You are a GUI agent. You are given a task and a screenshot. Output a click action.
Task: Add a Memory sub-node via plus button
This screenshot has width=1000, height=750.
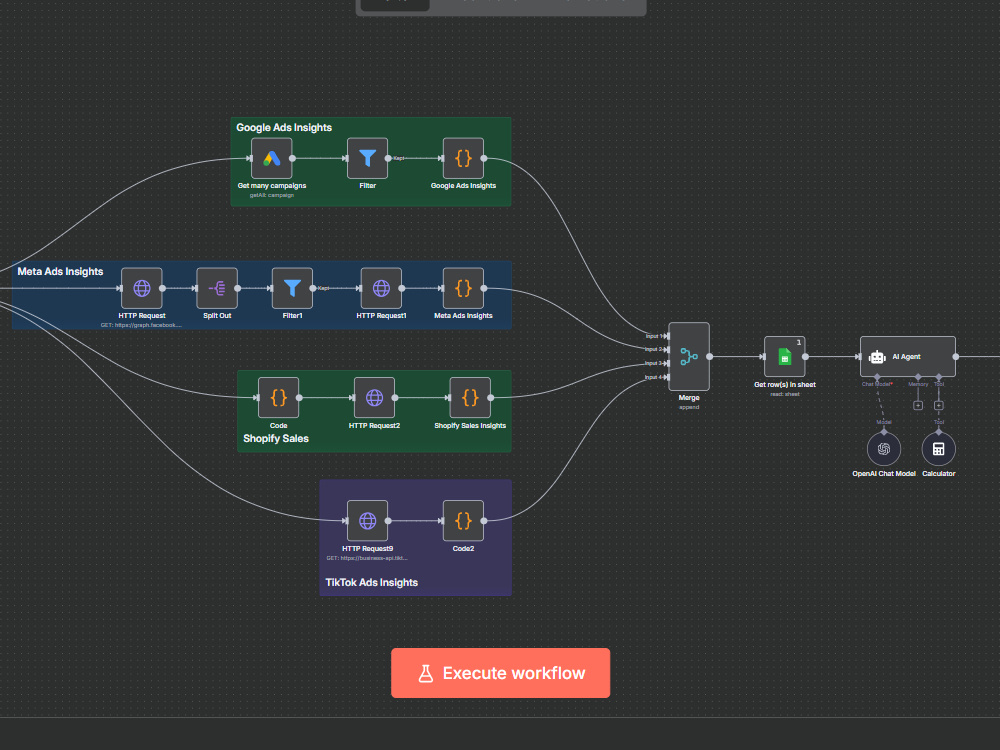[x=918, y=406]
